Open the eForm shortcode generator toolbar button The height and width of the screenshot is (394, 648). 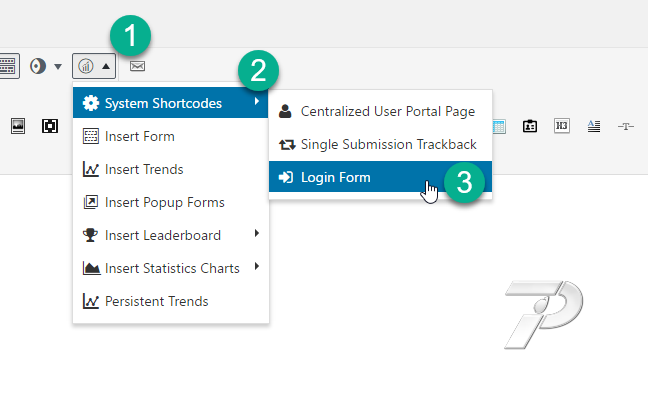[86, 66]
